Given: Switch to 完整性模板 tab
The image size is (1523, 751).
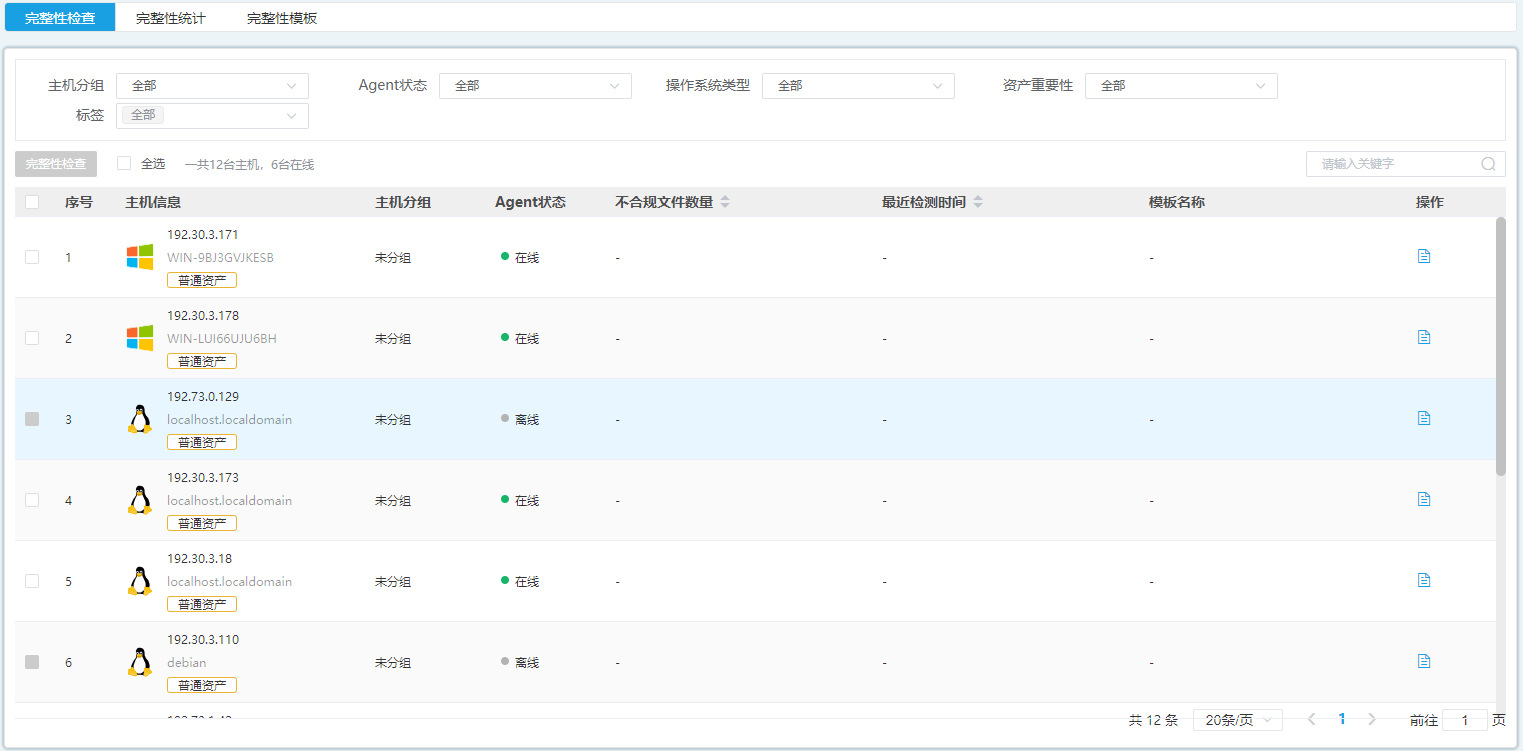Looking at the screenshot, I should point(282,18).
